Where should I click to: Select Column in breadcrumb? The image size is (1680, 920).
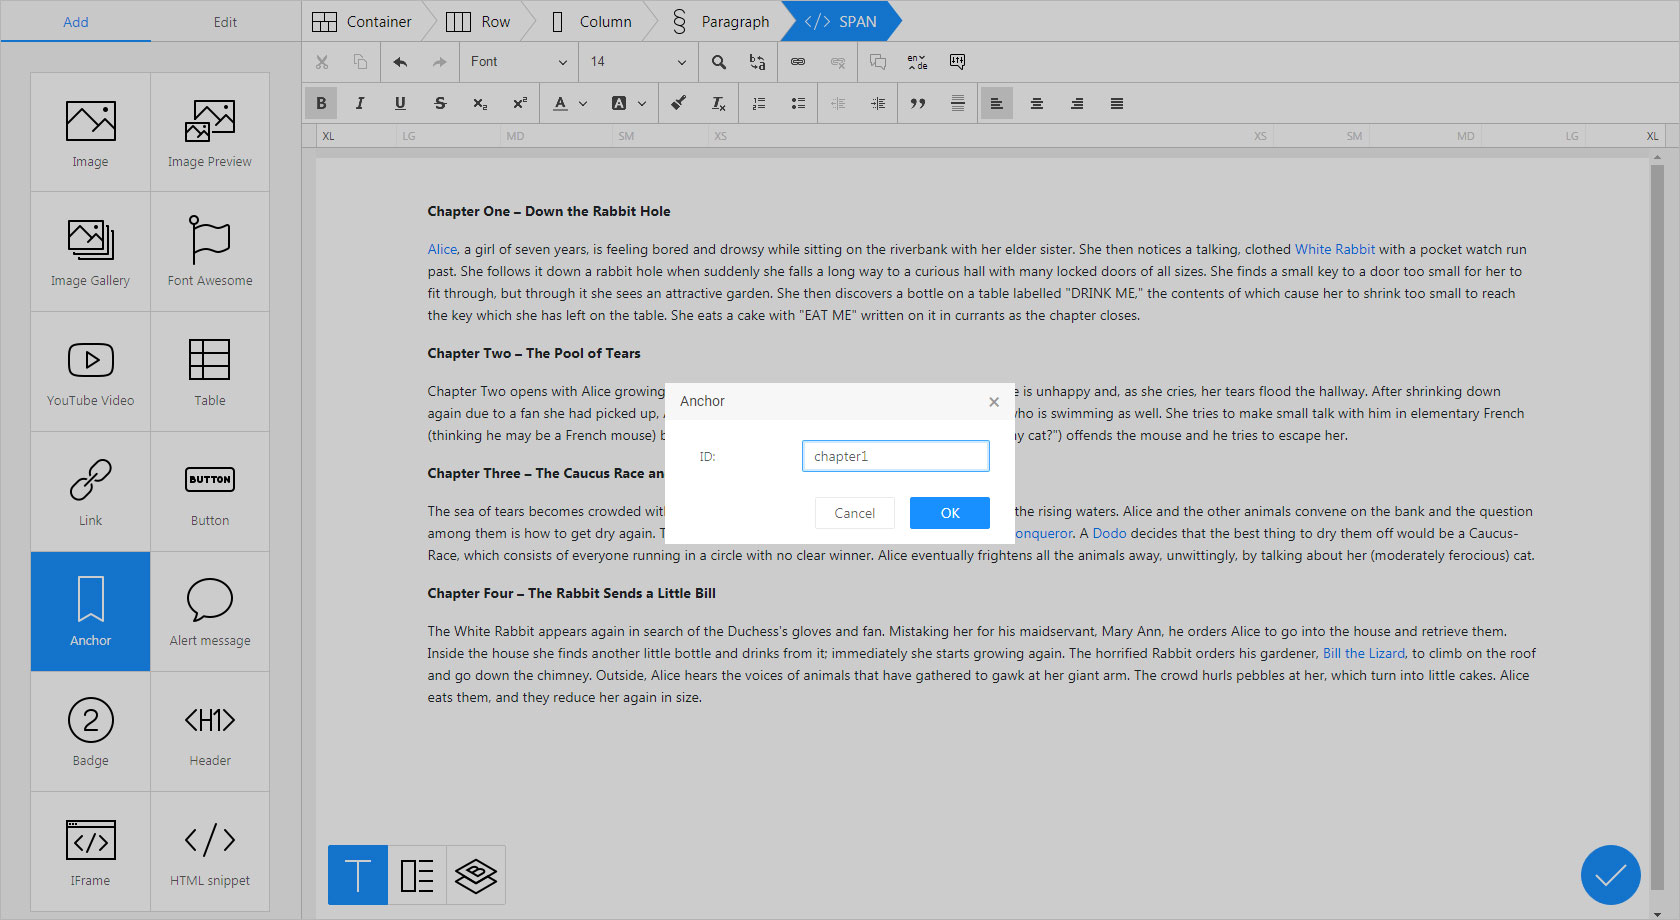click(x=592, y=21)
